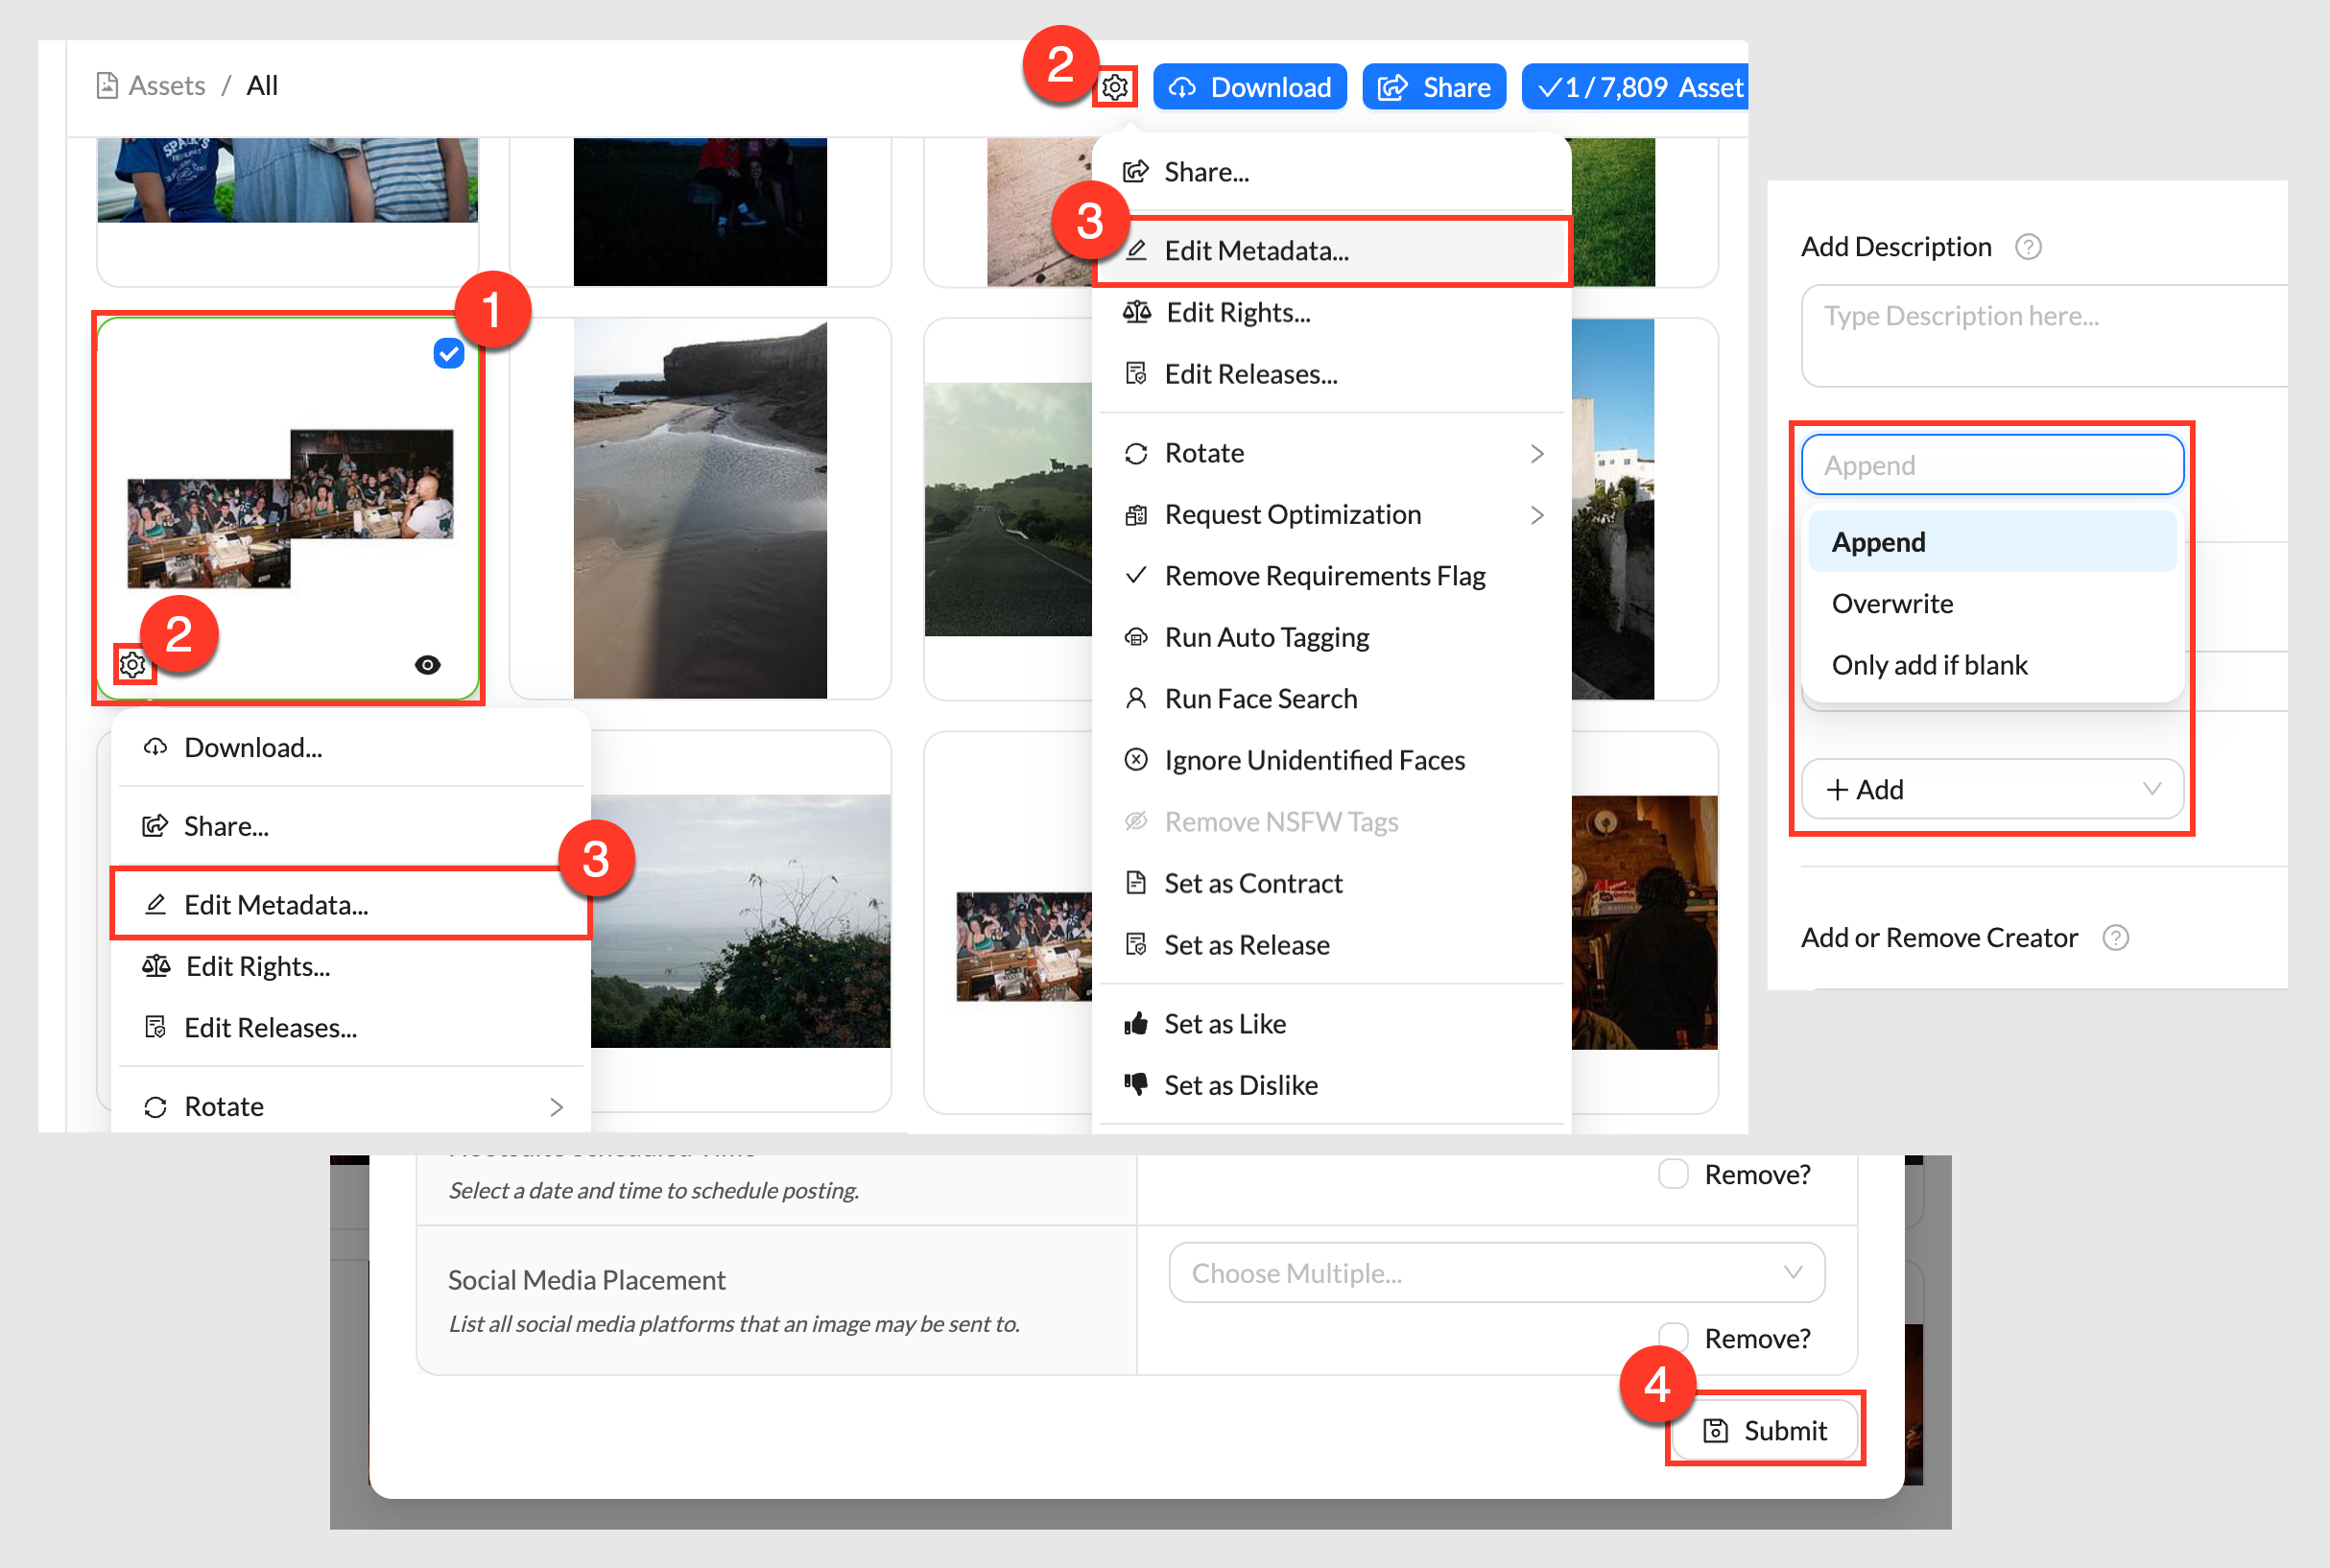Click the blue Download button
The width and height of the screenshot is (2330, 1568).
pyautogui.click(x=1249, y=87)
